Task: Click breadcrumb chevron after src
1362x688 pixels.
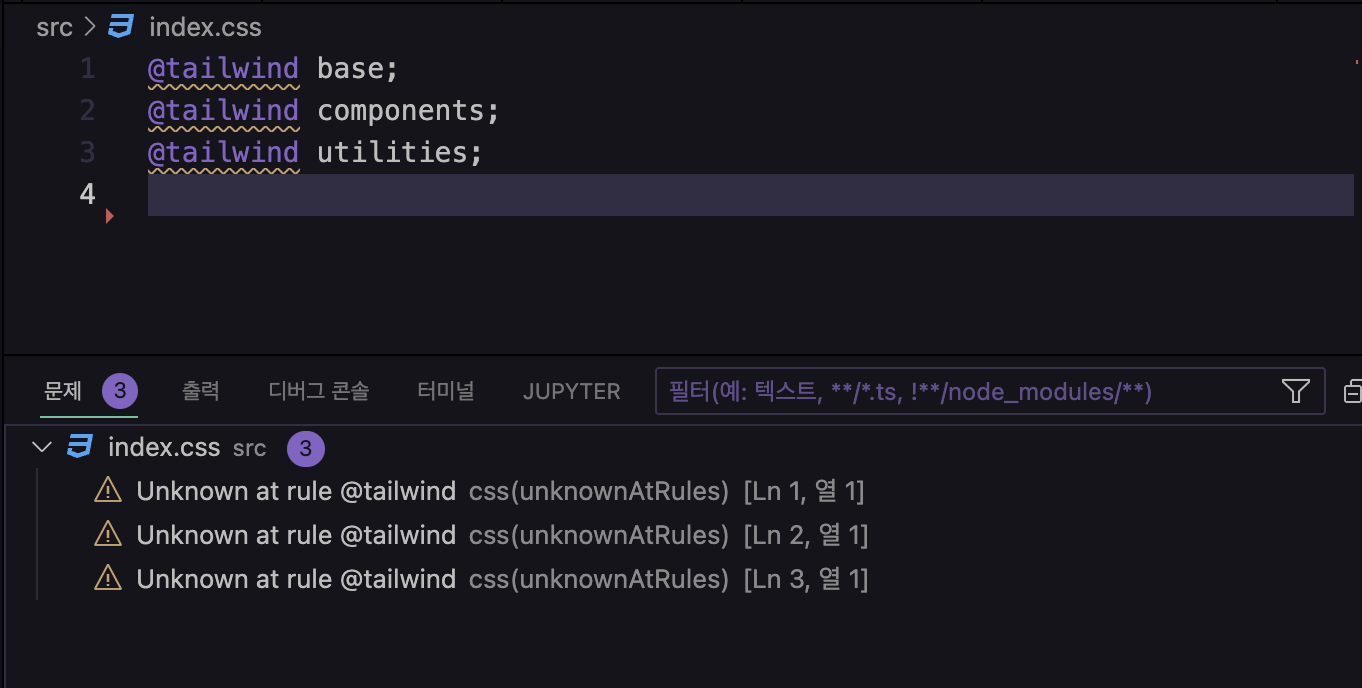Action: (90, 27)
